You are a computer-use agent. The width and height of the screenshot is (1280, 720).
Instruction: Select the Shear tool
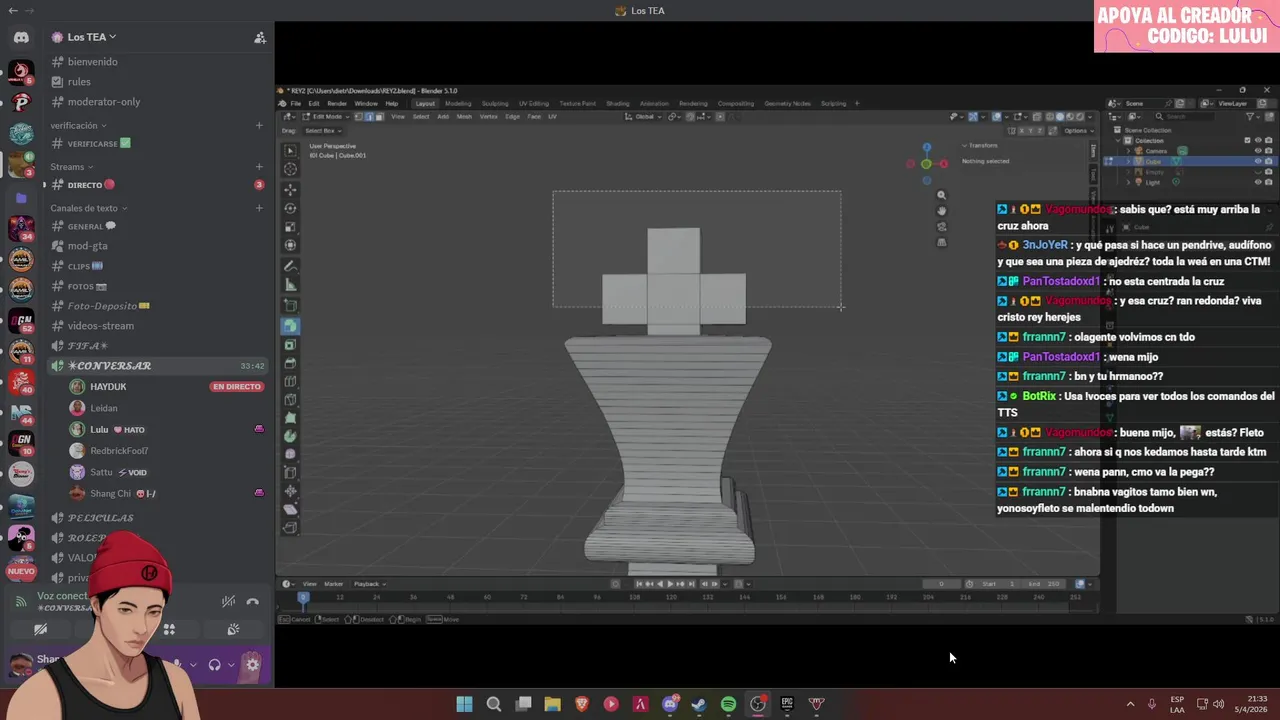pyautogui.click(x=290, y=509)
